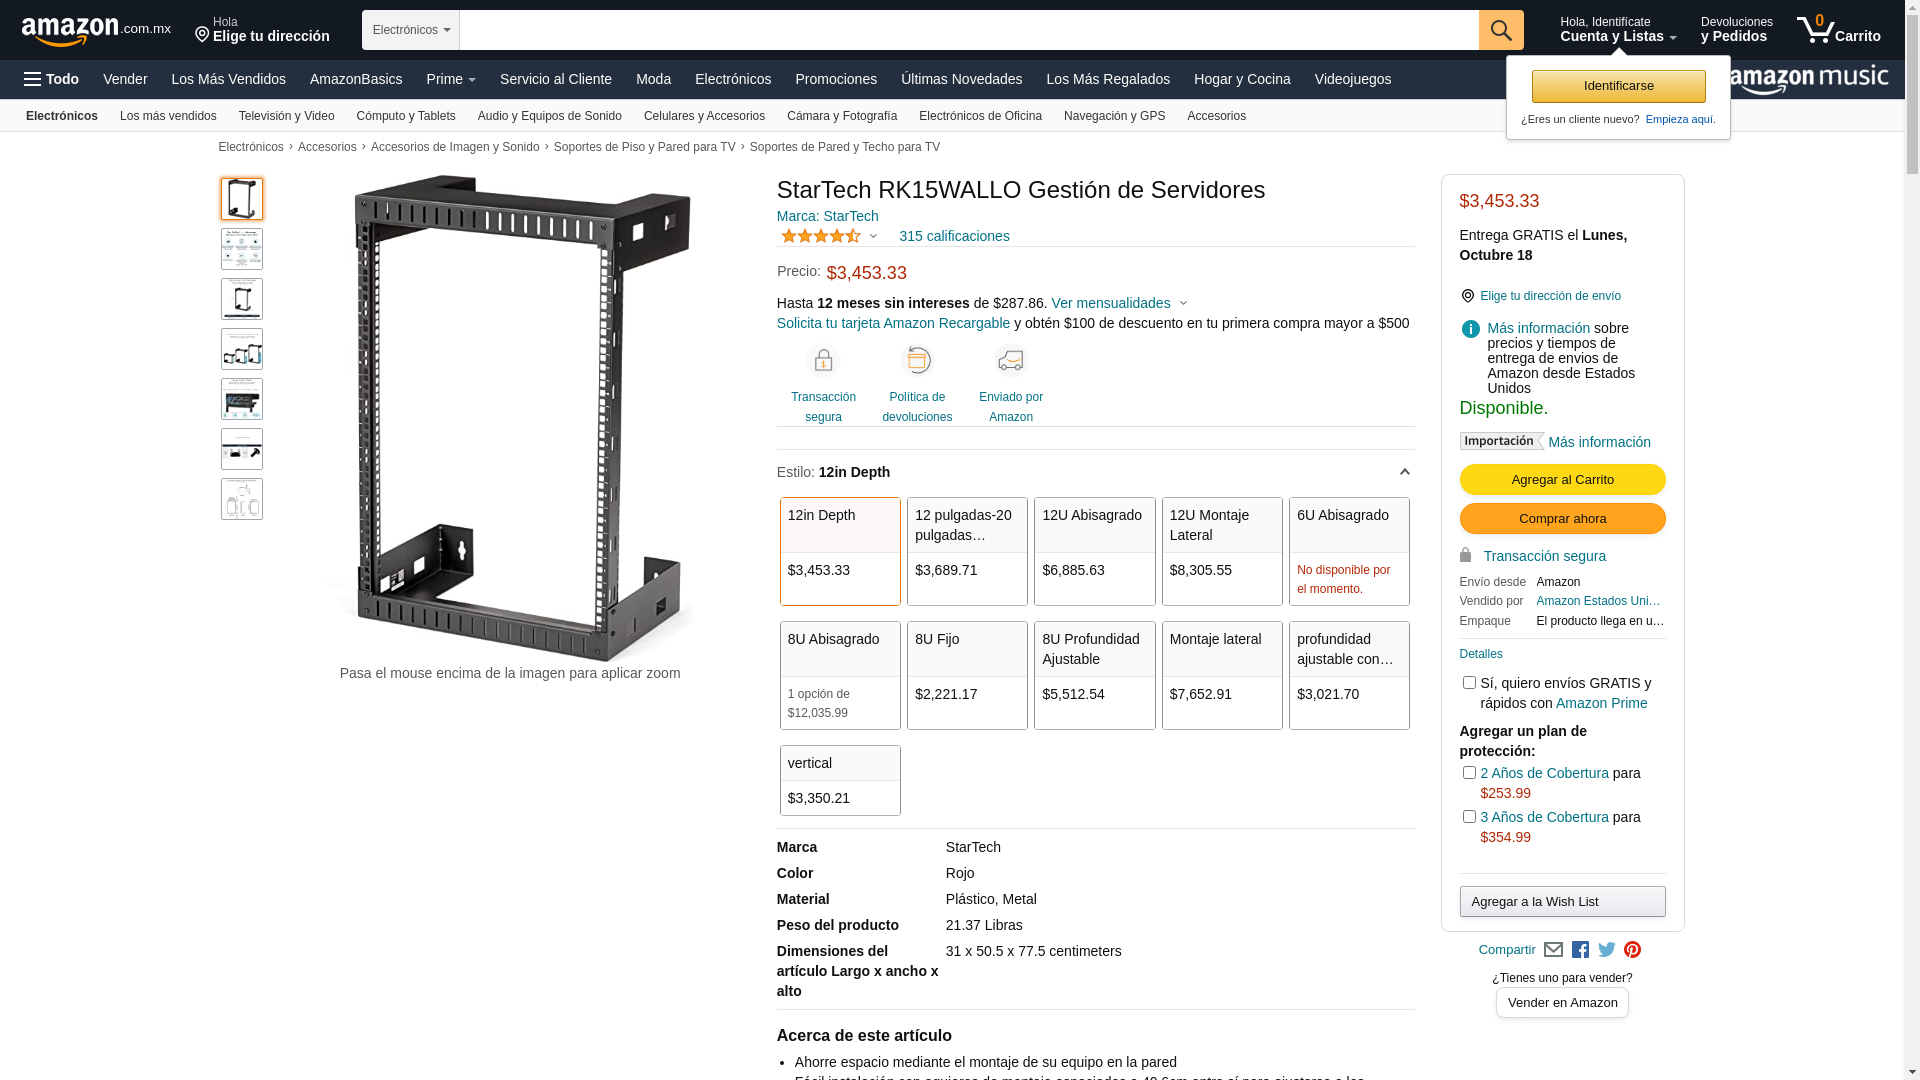Go to Celulares y Accesorios tab
Screen dimensions: 1920x1080
(704, 116)
